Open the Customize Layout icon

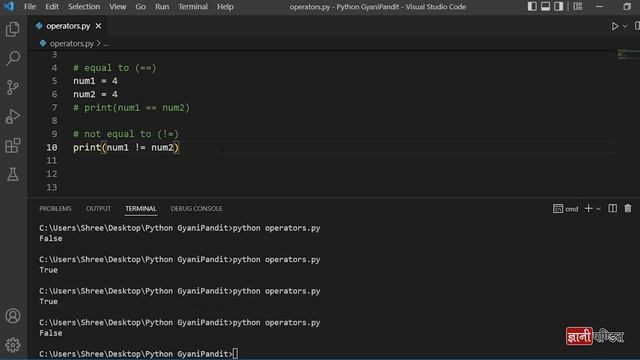pos(578,7)
